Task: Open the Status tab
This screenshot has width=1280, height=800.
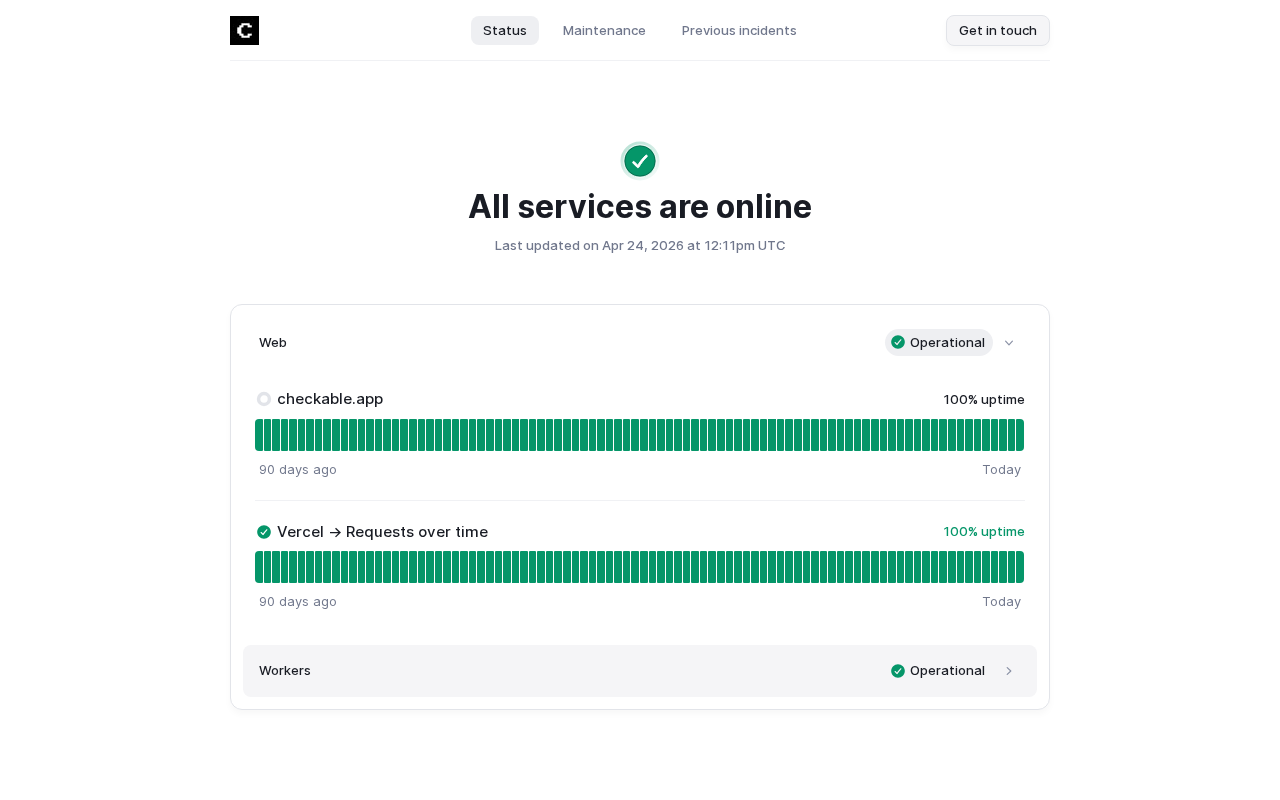Action: (505, 30)
